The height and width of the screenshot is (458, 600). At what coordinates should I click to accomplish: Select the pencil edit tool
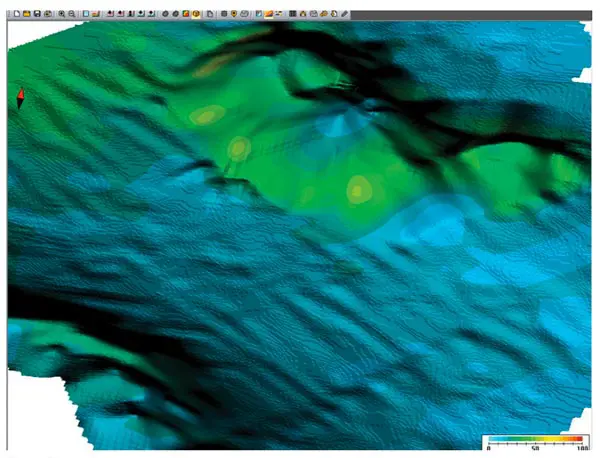(x=344, y=14)
